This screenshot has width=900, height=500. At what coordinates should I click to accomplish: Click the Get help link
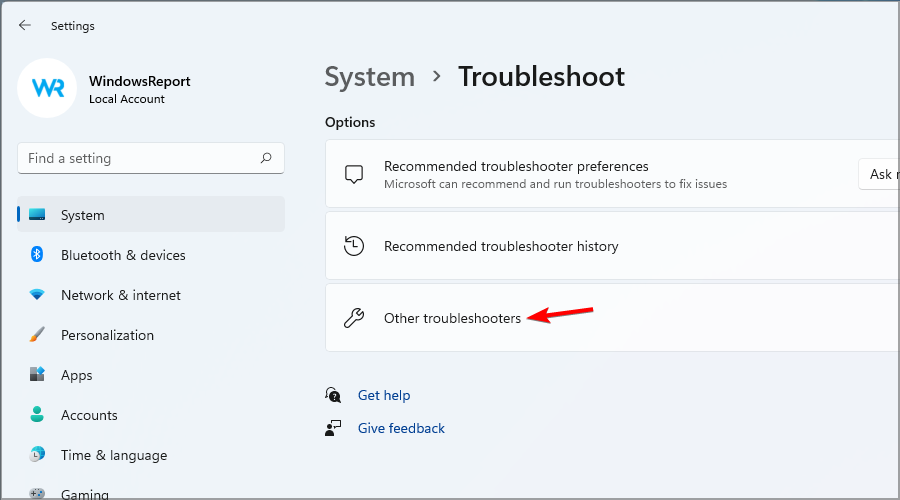[x=384, y=395]
